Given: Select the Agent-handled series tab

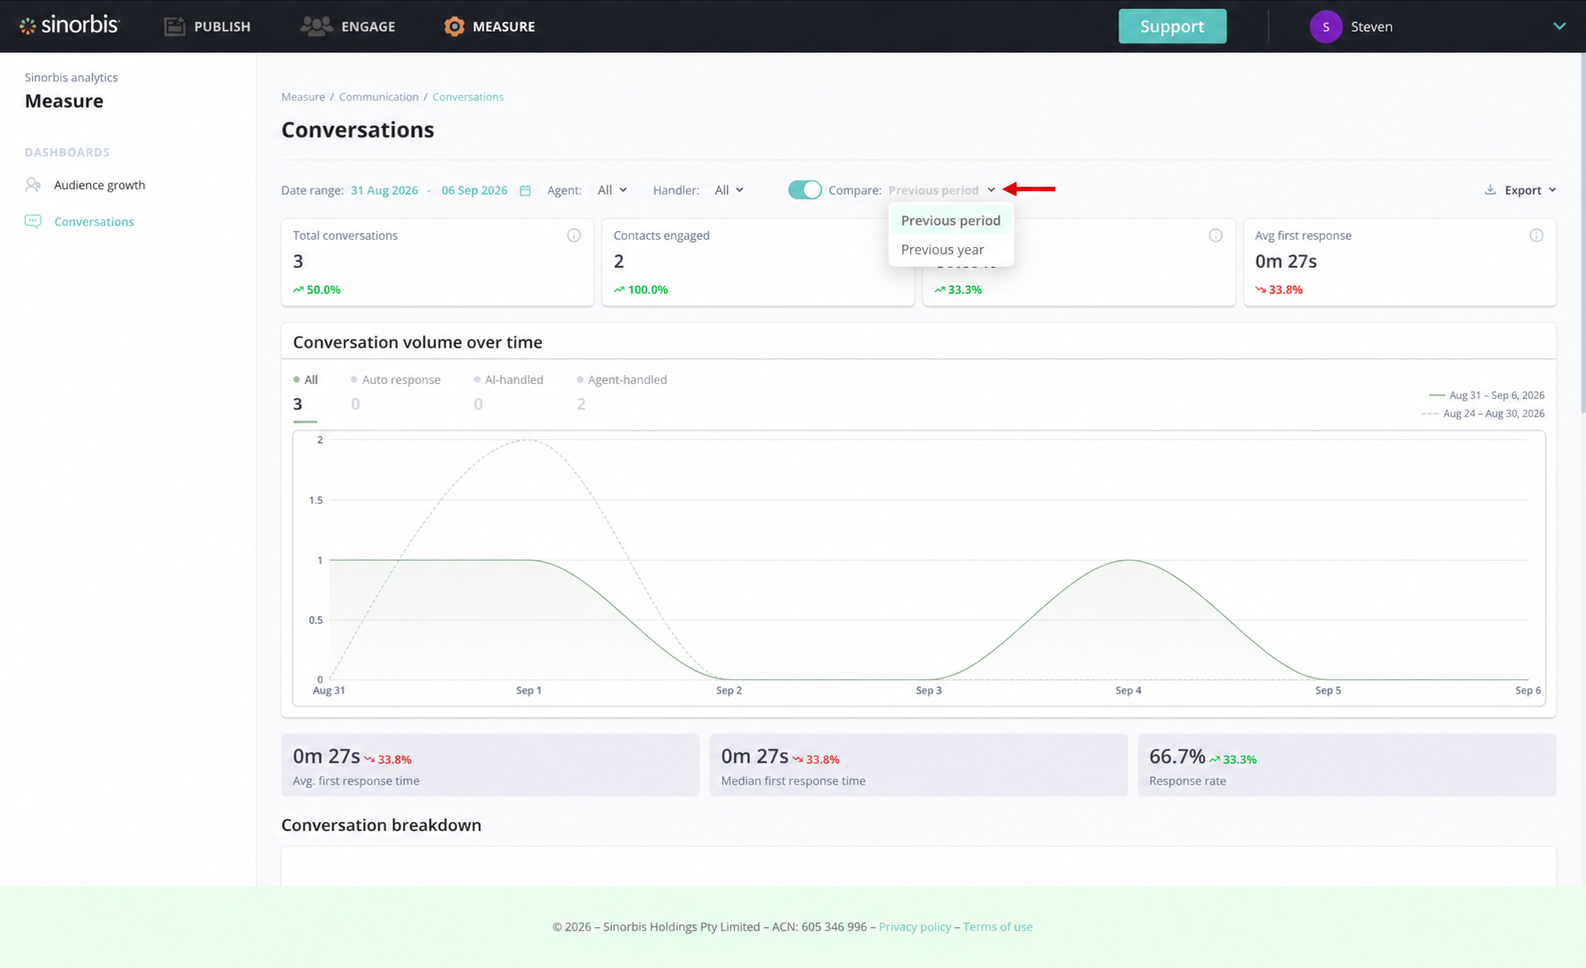Looking at the screenshot, I should point(622,392).
